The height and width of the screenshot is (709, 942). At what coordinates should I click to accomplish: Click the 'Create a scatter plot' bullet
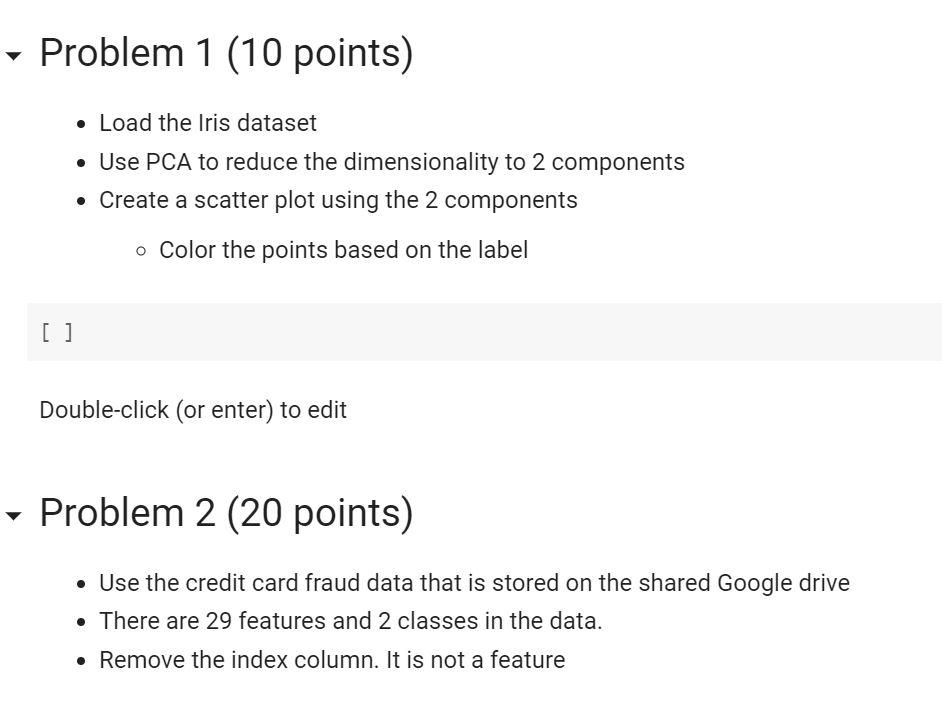pos(338,200)
